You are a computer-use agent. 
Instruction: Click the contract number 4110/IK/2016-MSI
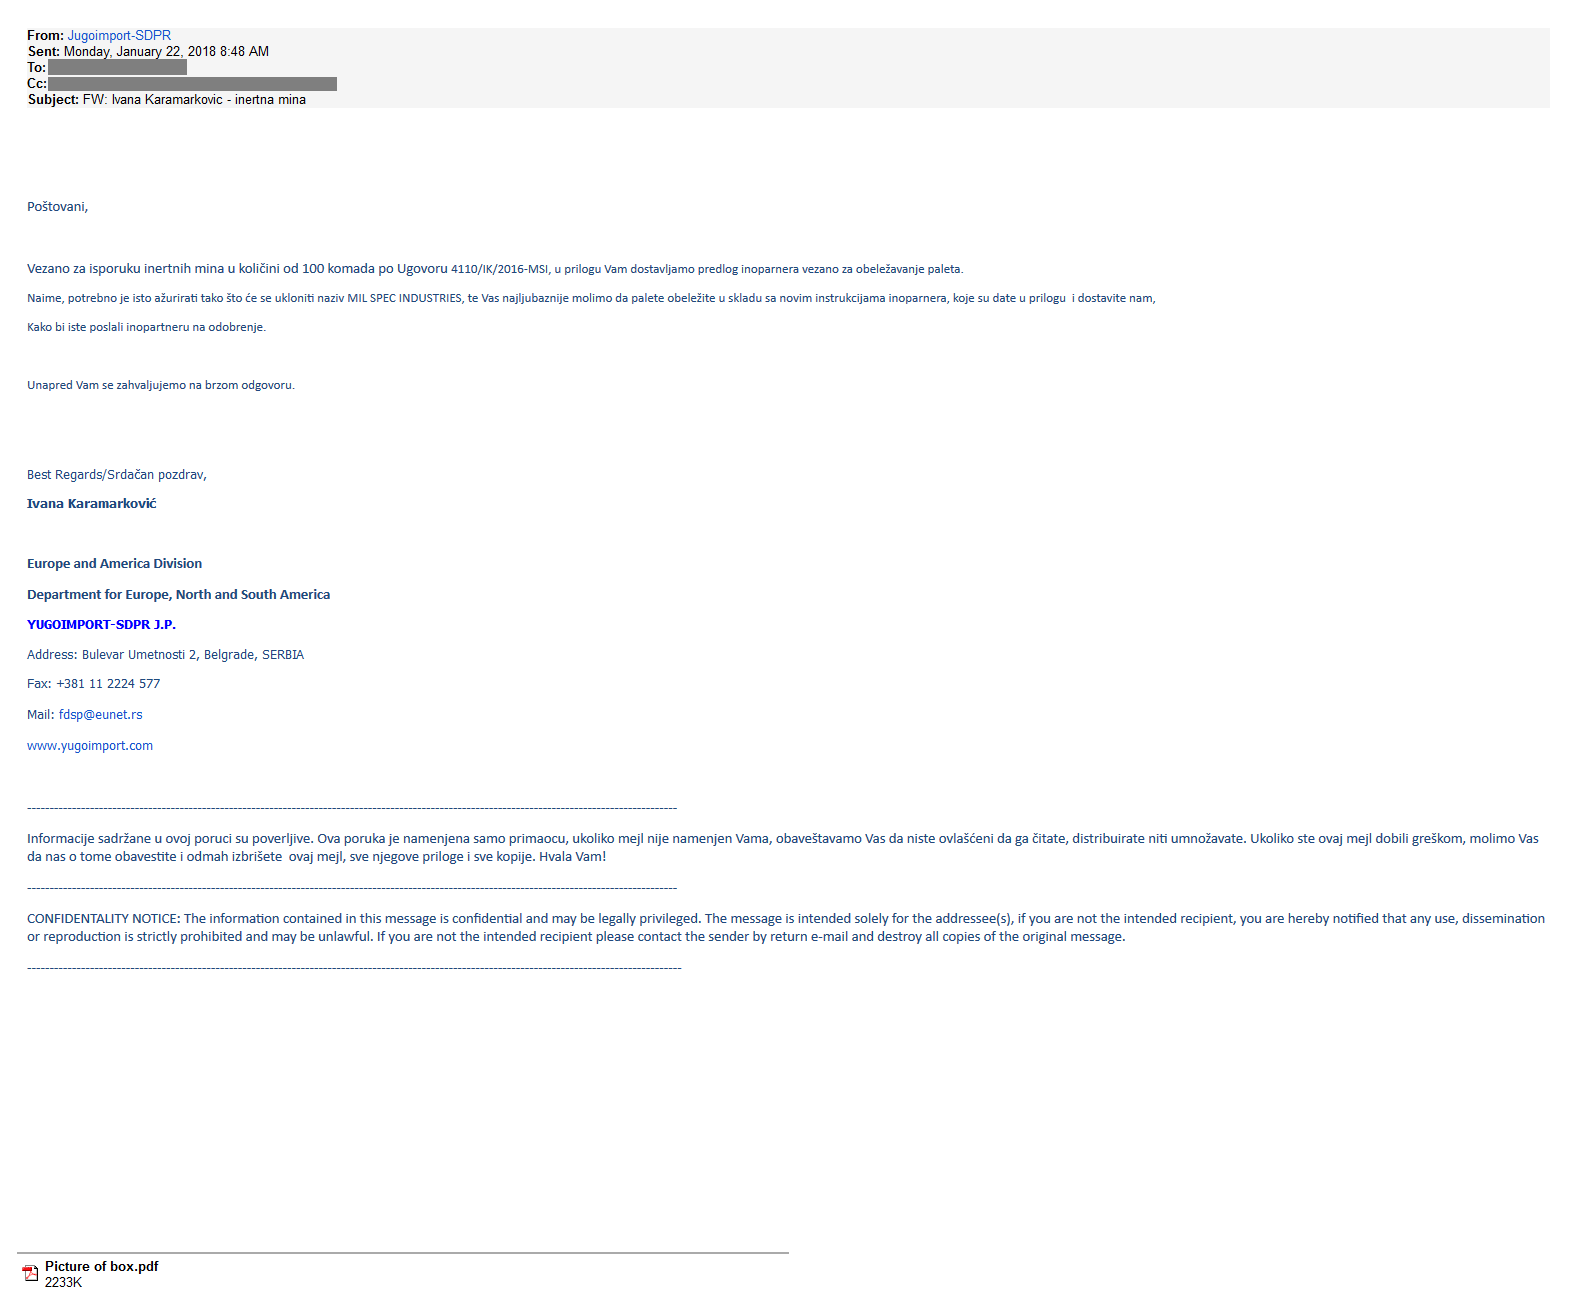tap(499, 269)
